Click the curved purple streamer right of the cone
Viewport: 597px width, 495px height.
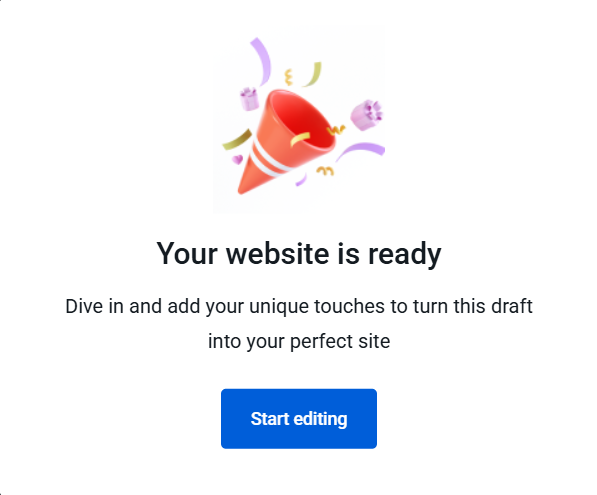[x=360, y=152]
